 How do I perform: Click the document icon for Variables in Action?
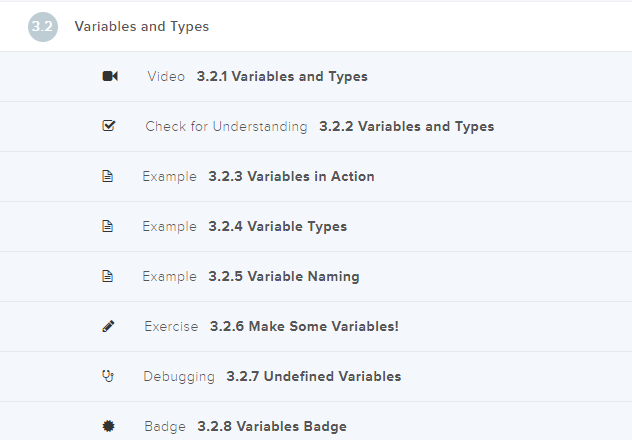coord(108,177)
